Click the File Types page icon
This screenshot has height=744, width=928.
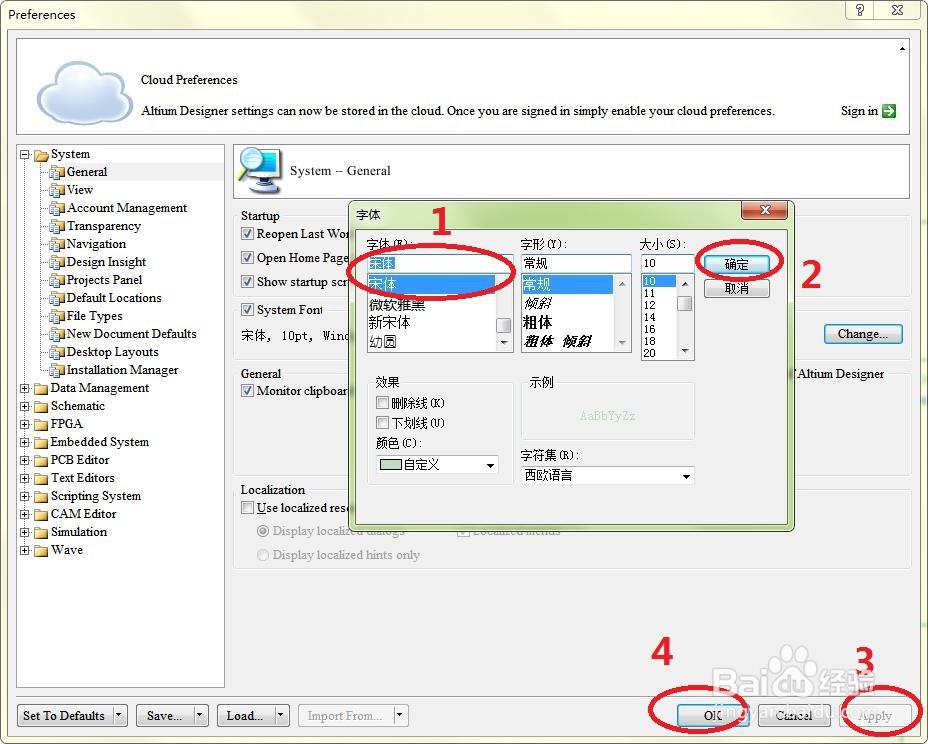pos(57,316)
